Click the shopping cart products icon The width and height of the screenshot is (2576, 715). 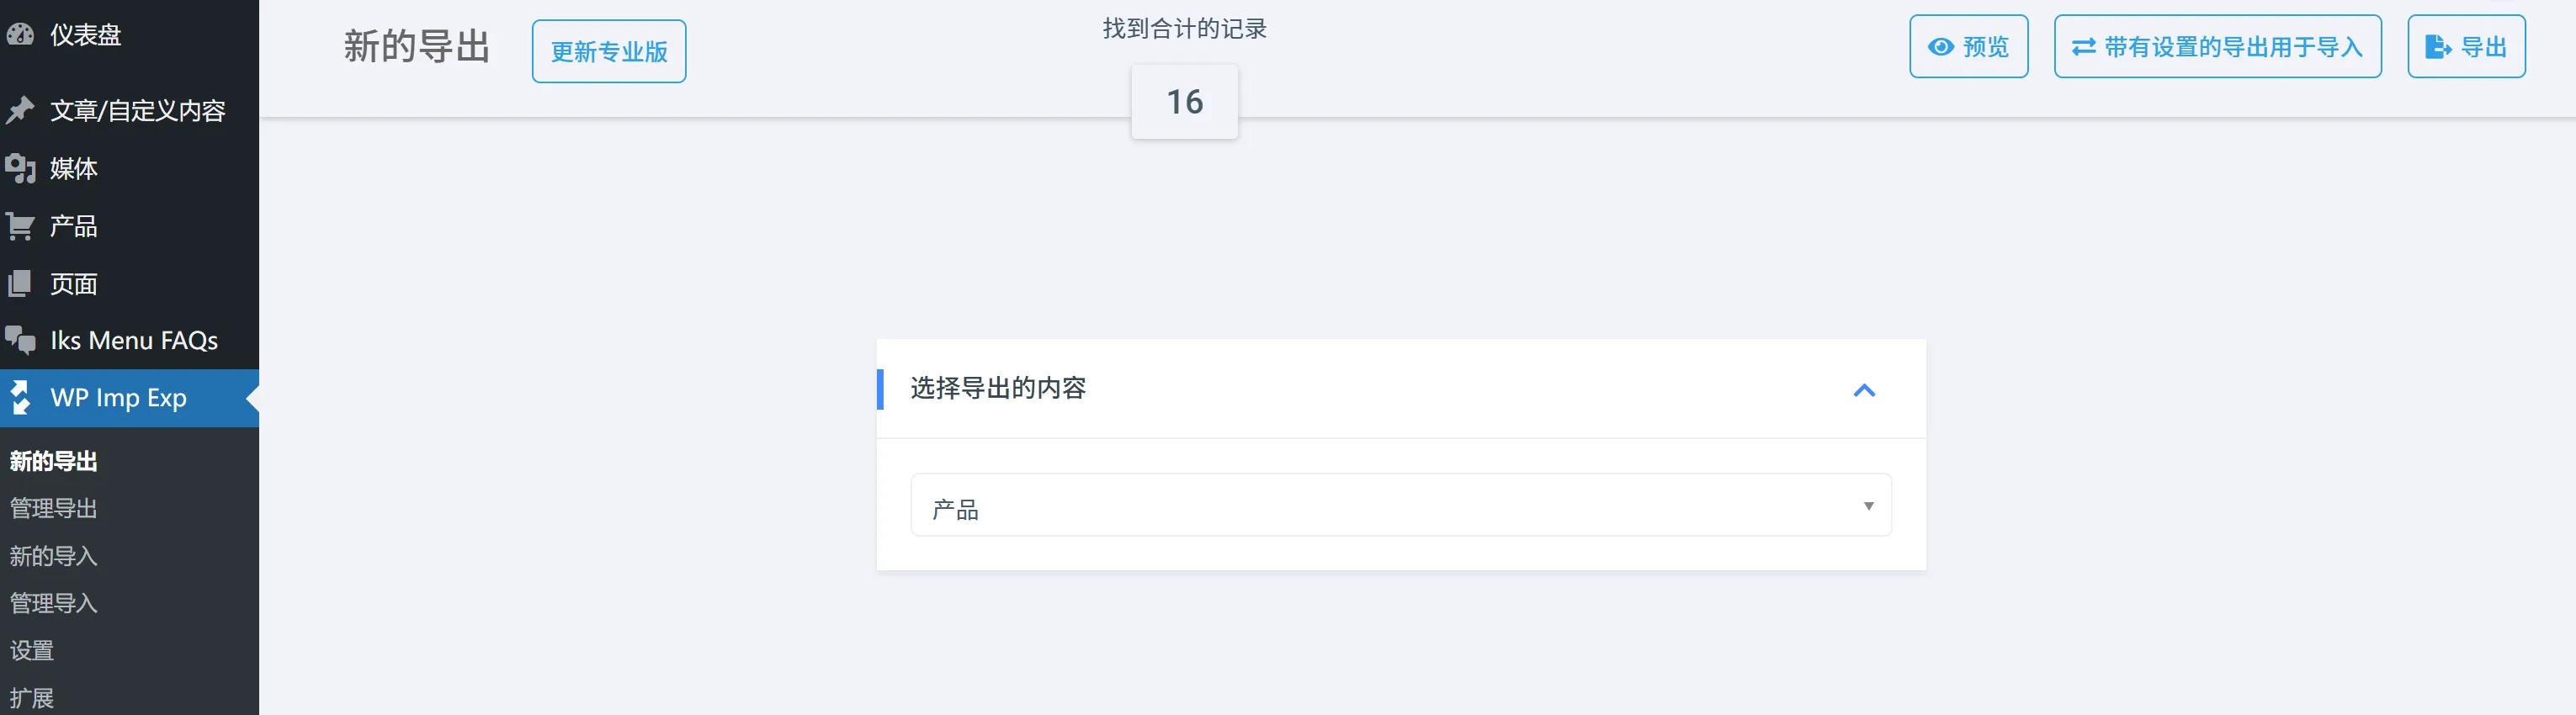20,226
